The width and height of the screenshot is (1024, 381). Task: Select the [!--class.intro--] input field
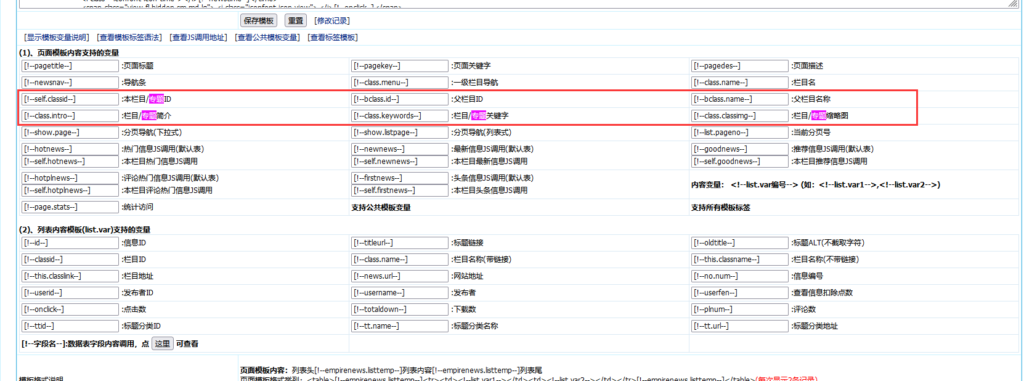pyautogui.click(x=69, y=116)
